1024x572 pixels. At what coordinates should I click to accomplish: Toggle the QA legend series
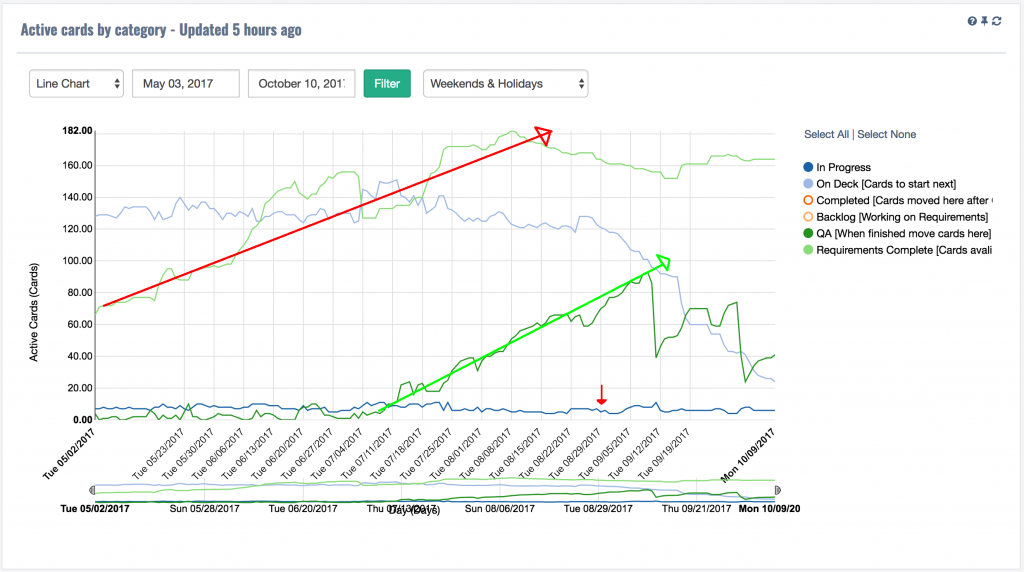coord(897,234)
